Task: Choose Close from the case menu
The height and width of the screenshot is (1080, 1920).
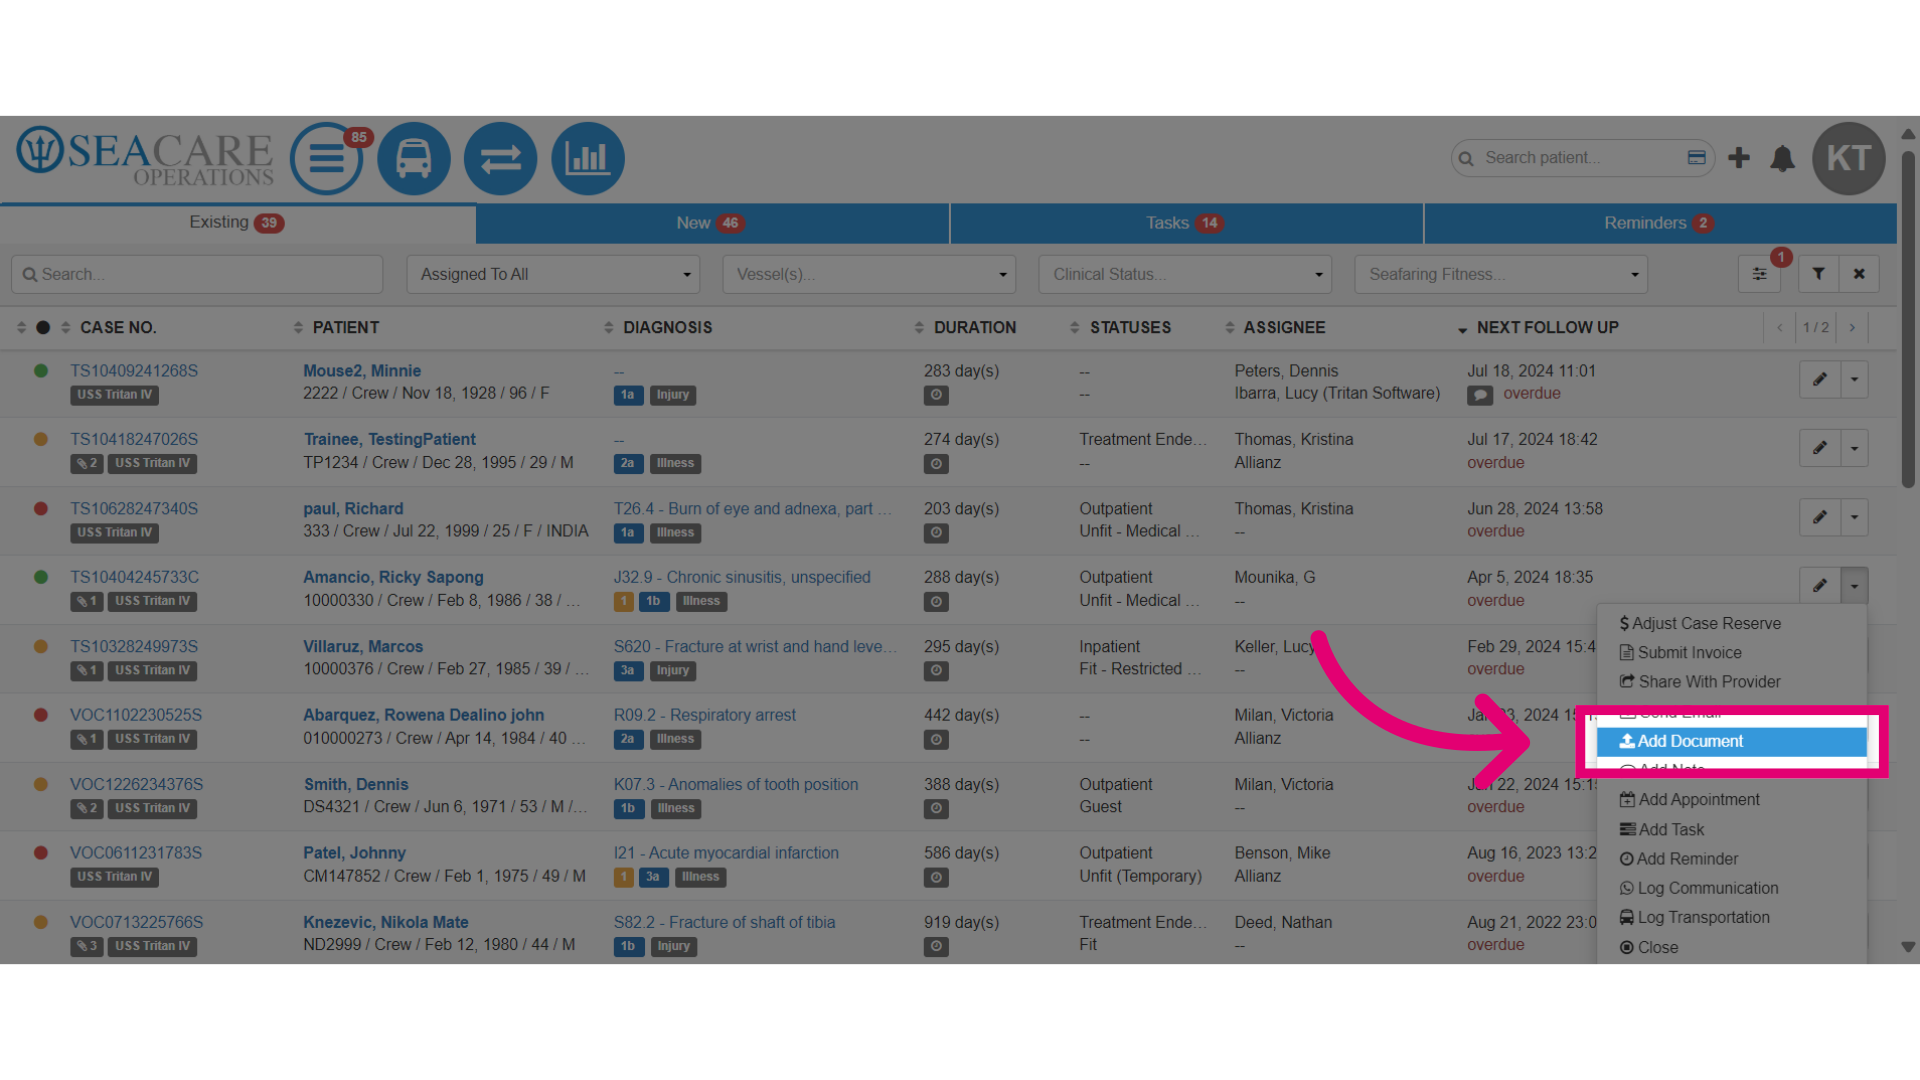Action: pos(1731,947)
